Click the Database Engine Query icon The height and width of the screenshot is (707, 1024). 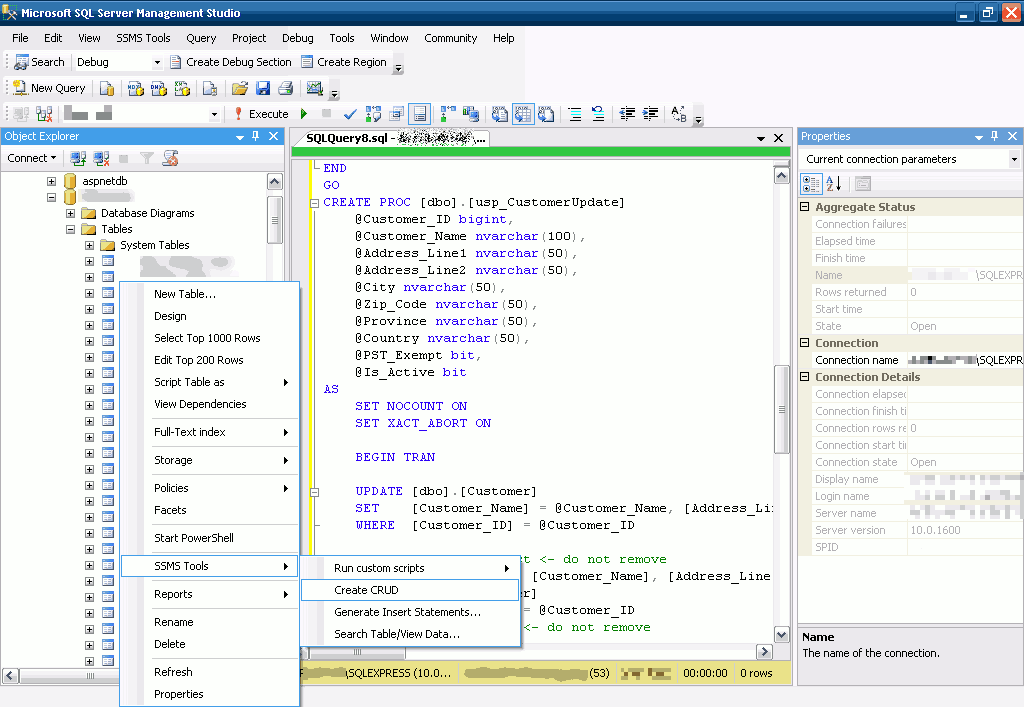(x=107, y=88)
